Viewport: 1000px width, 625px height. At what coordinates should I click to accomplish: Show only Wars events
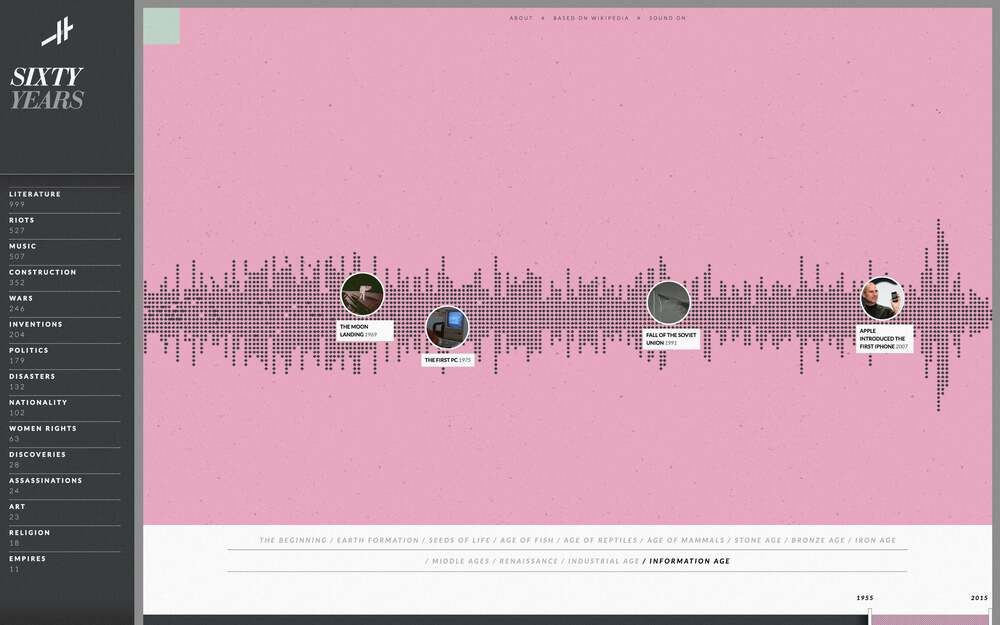tap(21, 298)
